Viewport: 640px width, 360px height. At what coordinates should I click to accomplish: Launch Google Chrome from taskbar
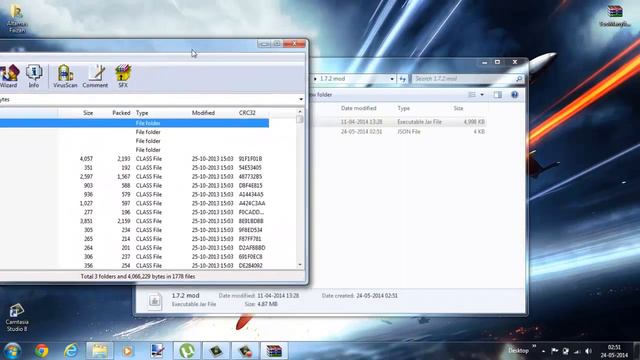42,351
